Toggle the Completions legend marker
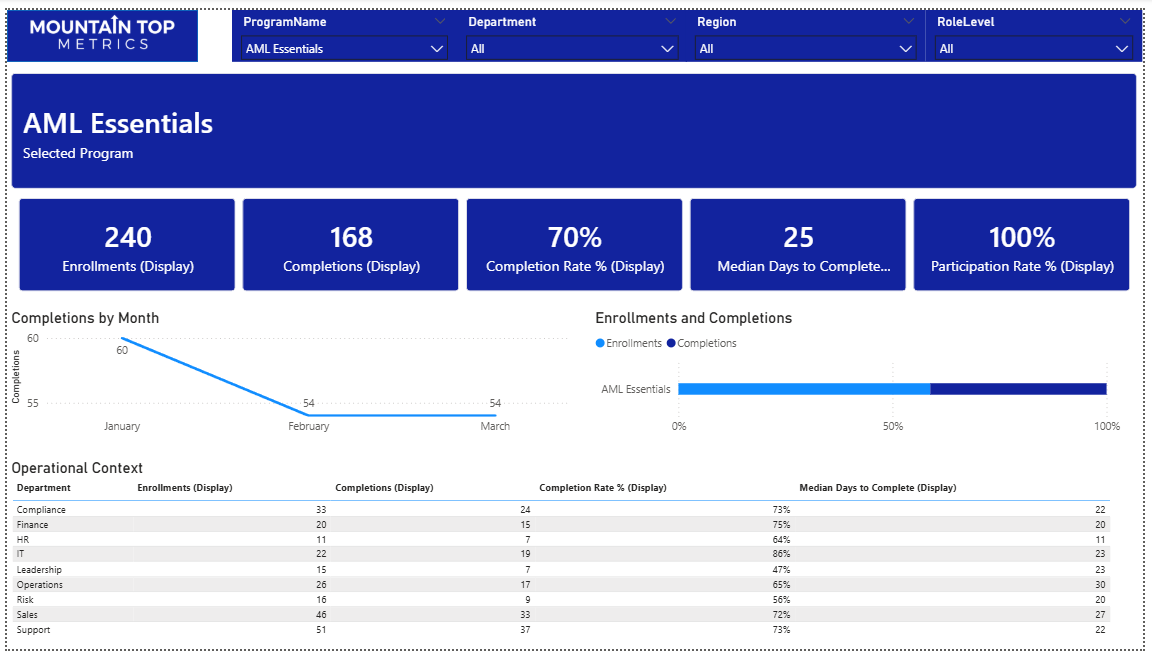 [671, 344]
